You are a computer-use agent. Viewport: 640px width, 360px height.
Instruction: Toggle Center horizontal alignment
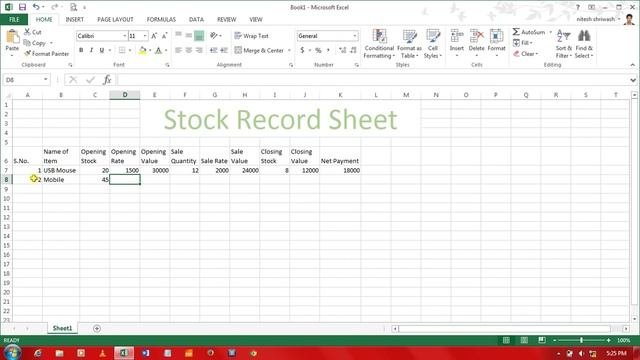189,50
